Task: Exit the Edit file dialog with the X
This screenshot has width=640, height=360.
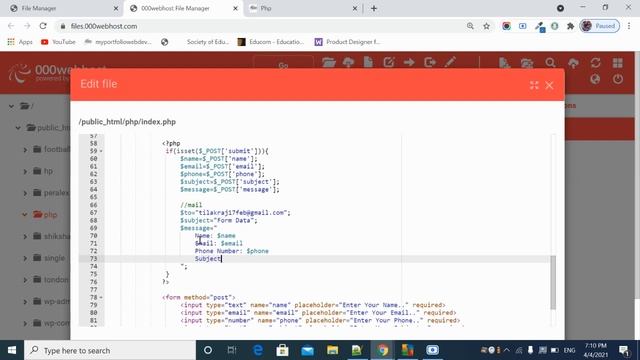Action: [x=549, y=85]
